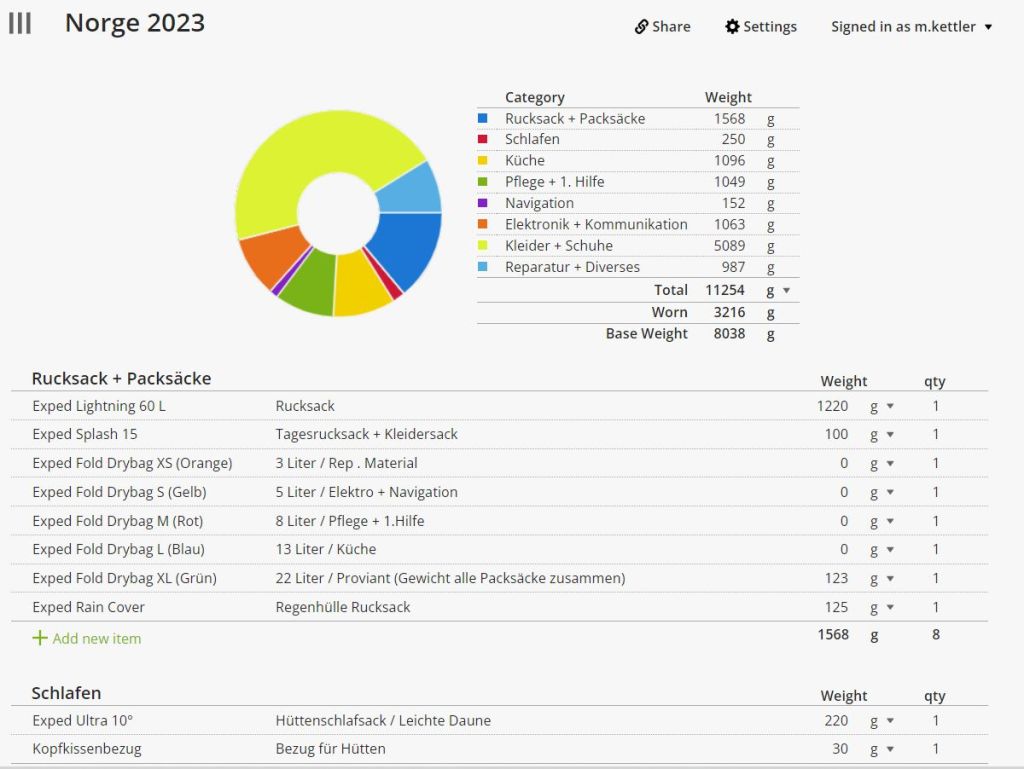The image size is (1024, 769).
Task: Open the Signed in as m.kettler dropdown
Action: (912, 27)
